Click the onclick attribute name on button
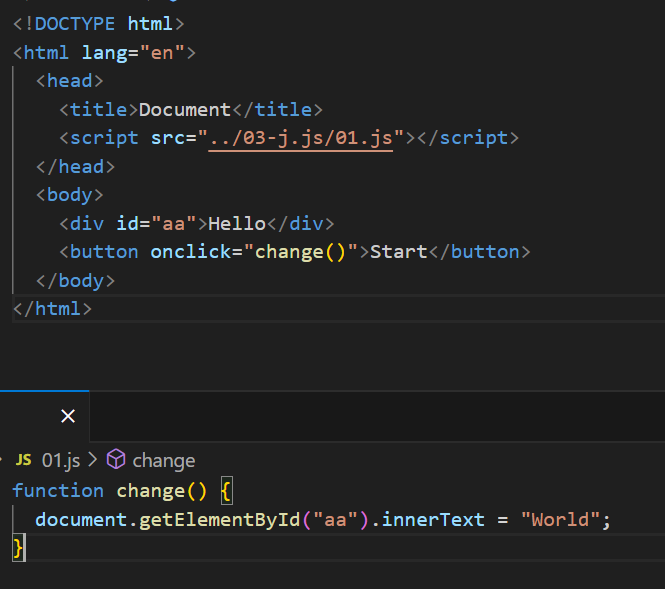This screenshot has height=589, width=665. point(190,252)
